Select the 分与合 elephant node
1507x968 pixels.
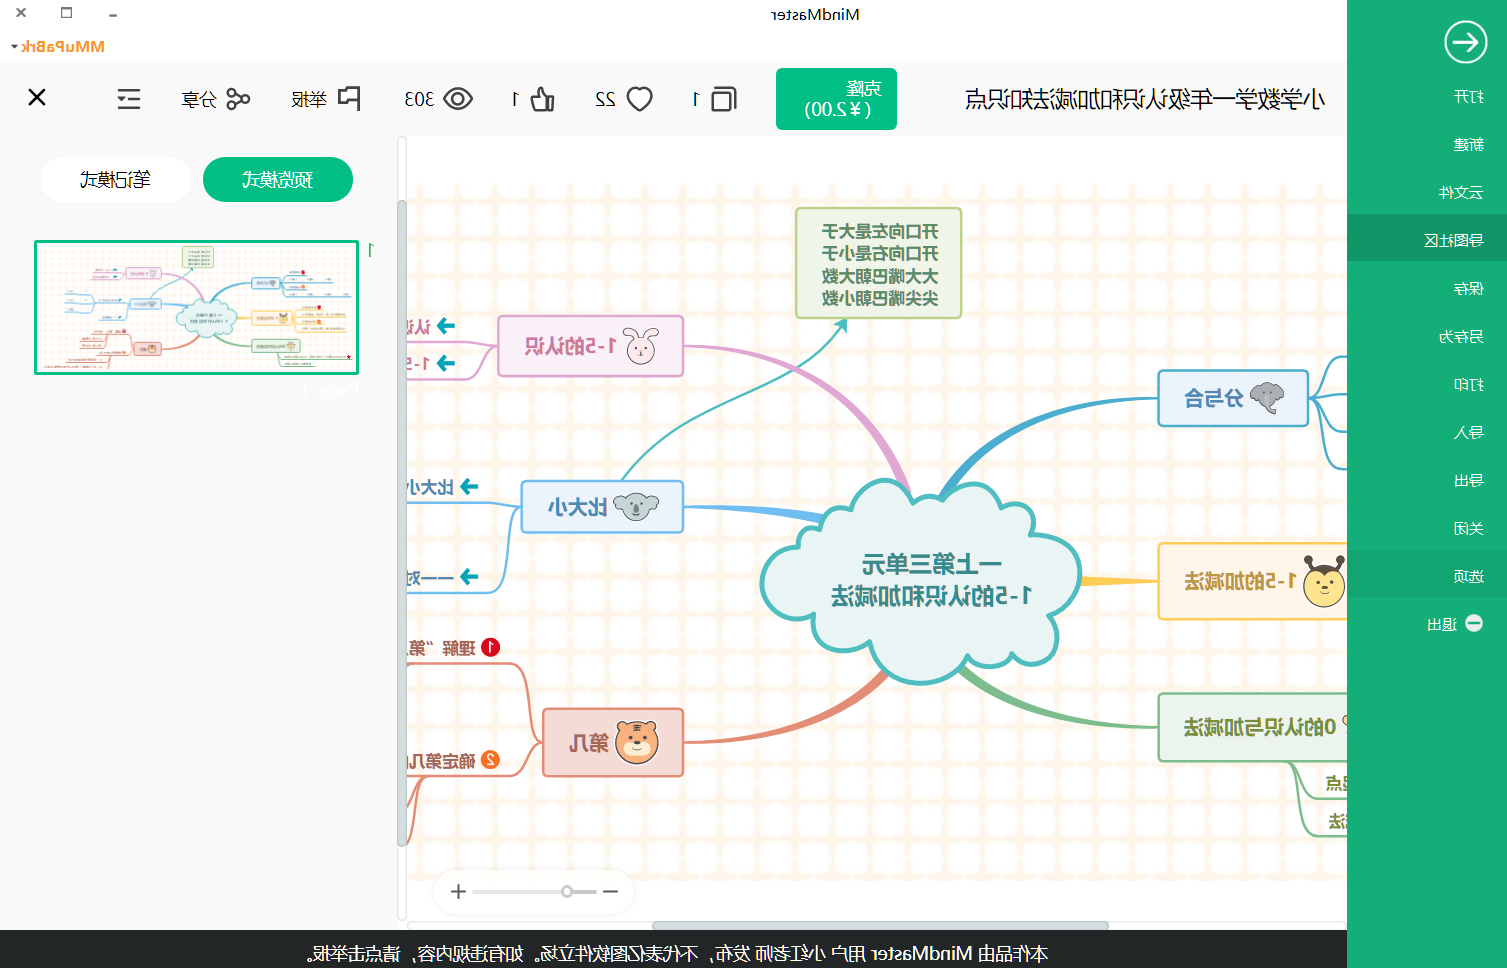(1233, 398)
